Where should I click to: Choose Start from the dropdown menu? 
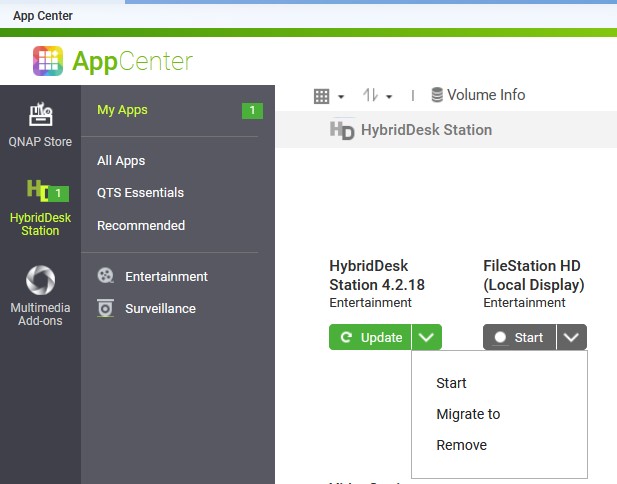(x=451, y=383)
